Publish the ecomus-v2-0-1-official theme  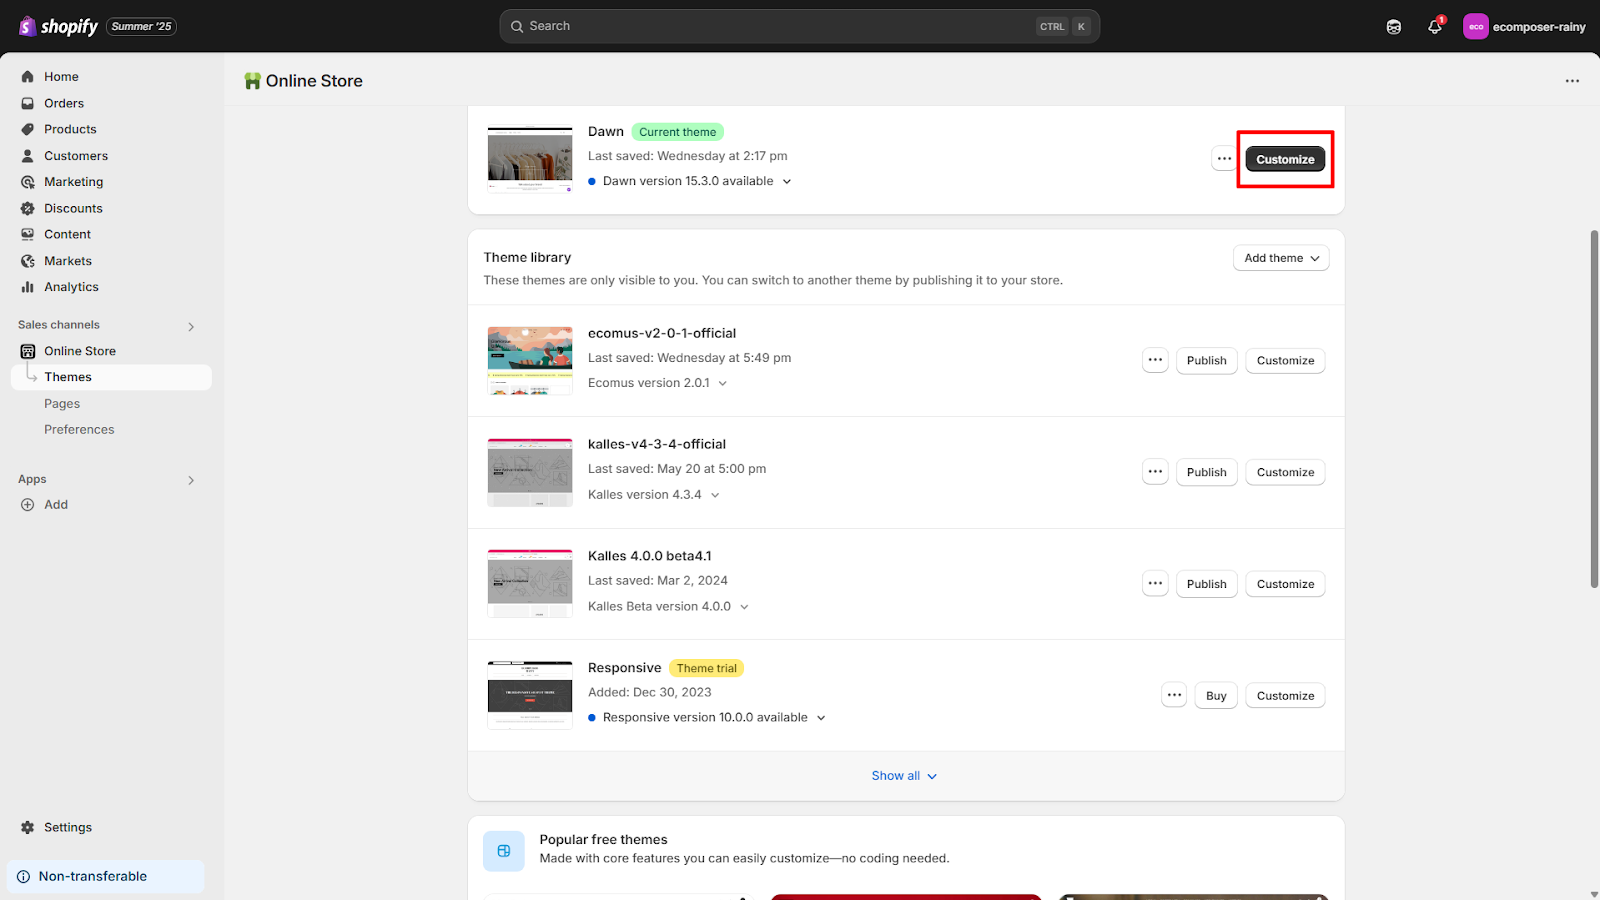[x=1206, y=360]
